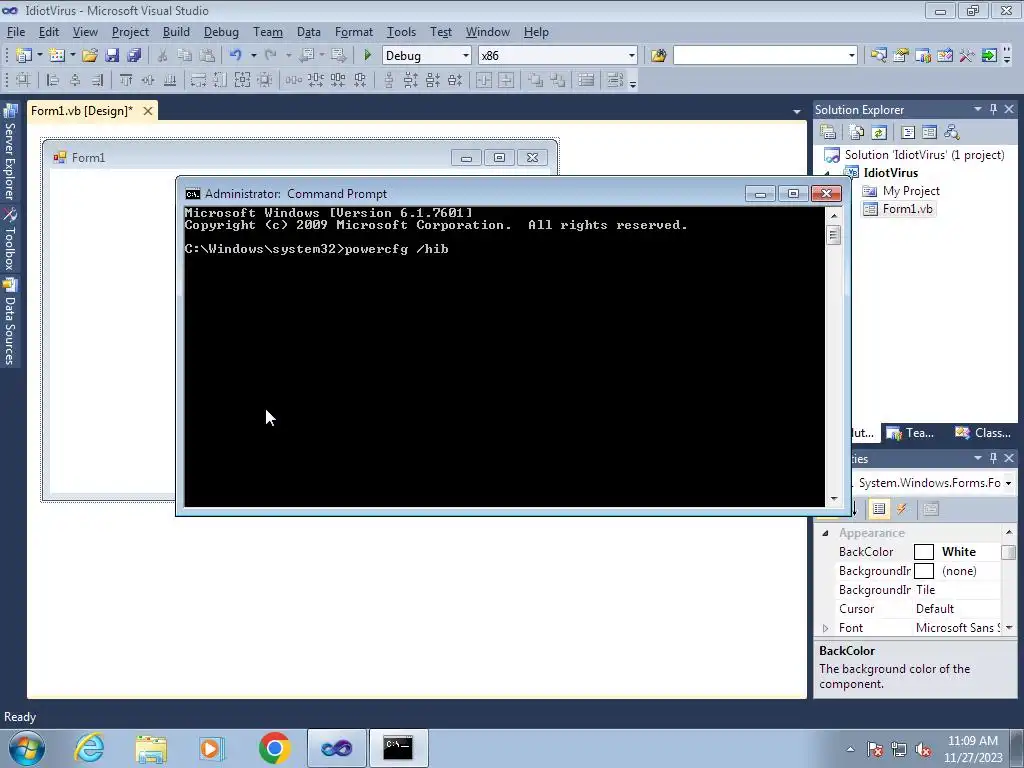Click the green arrow Start Page icon
Image resolution: width=1024 pixels, height=768 pixels.
[x=989, y=56]
